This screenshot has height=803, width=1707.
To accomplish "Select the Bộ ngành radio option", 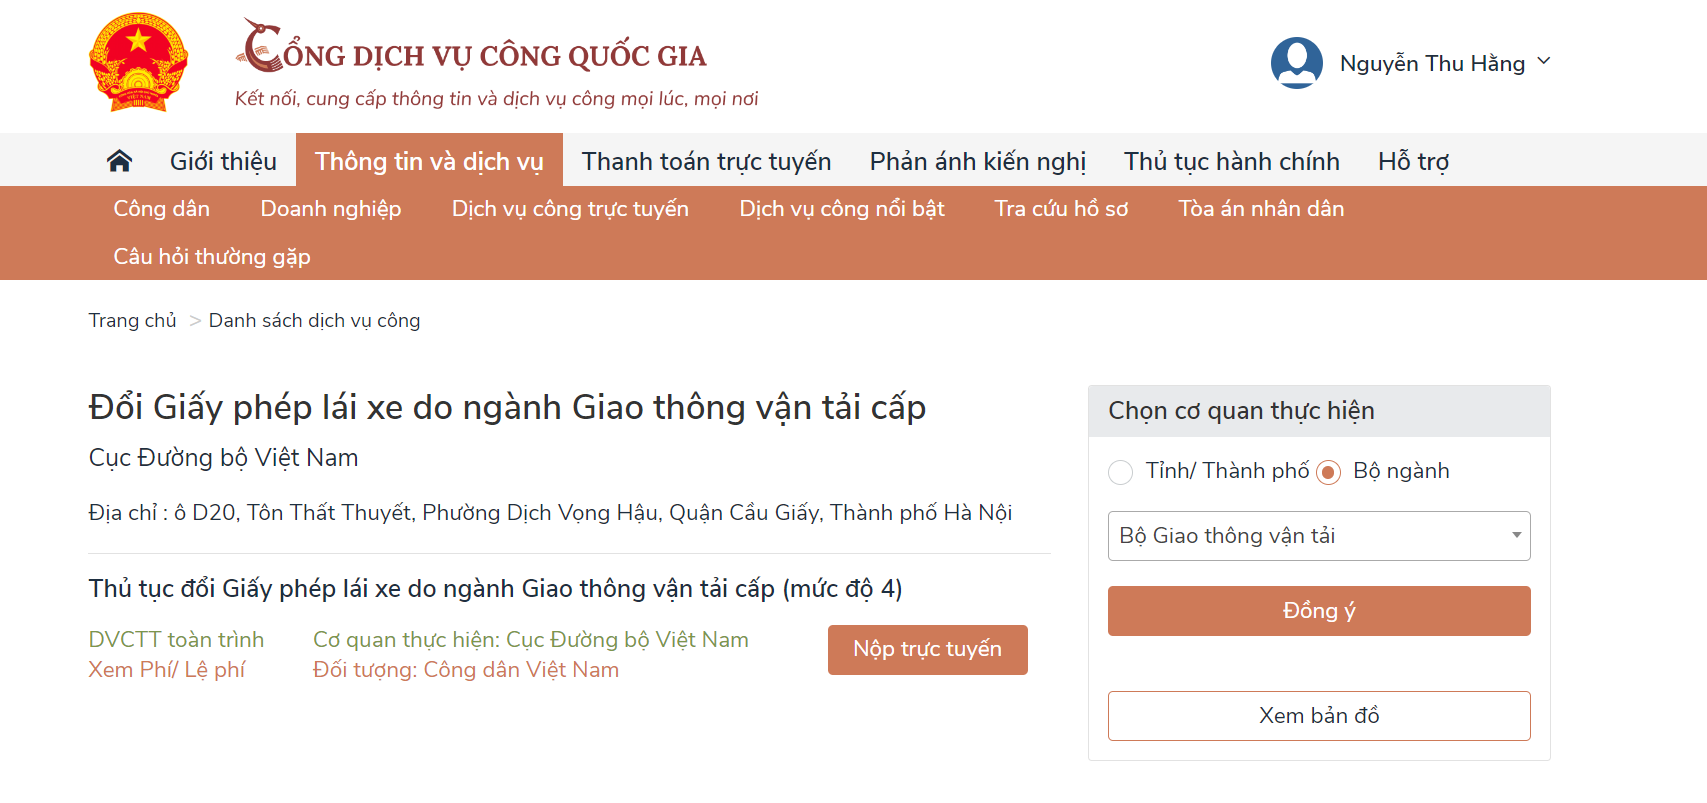I will click(x=1328, y=472).
